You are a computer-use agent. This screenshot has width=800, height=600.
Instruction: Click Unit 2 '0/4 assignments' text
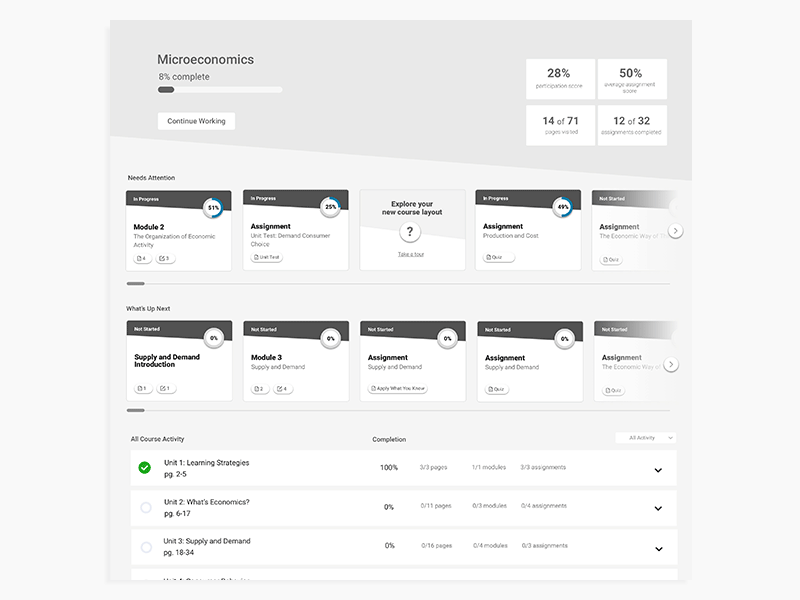[544, 506]
